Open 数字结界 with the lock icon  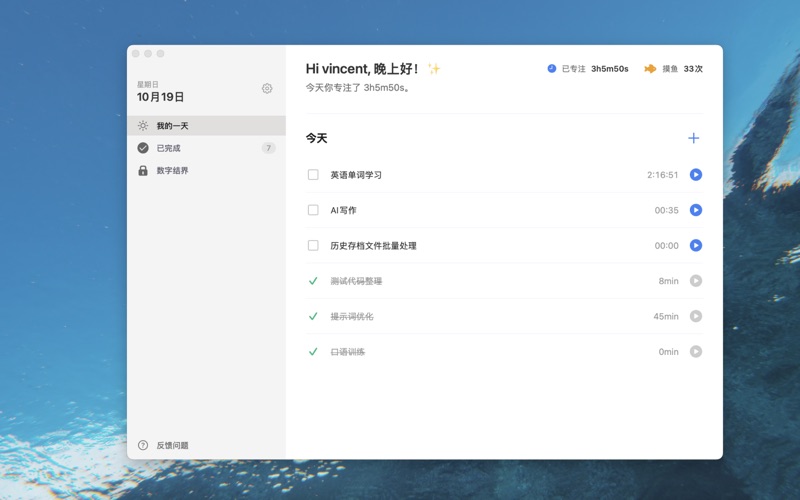coord(172,171)
